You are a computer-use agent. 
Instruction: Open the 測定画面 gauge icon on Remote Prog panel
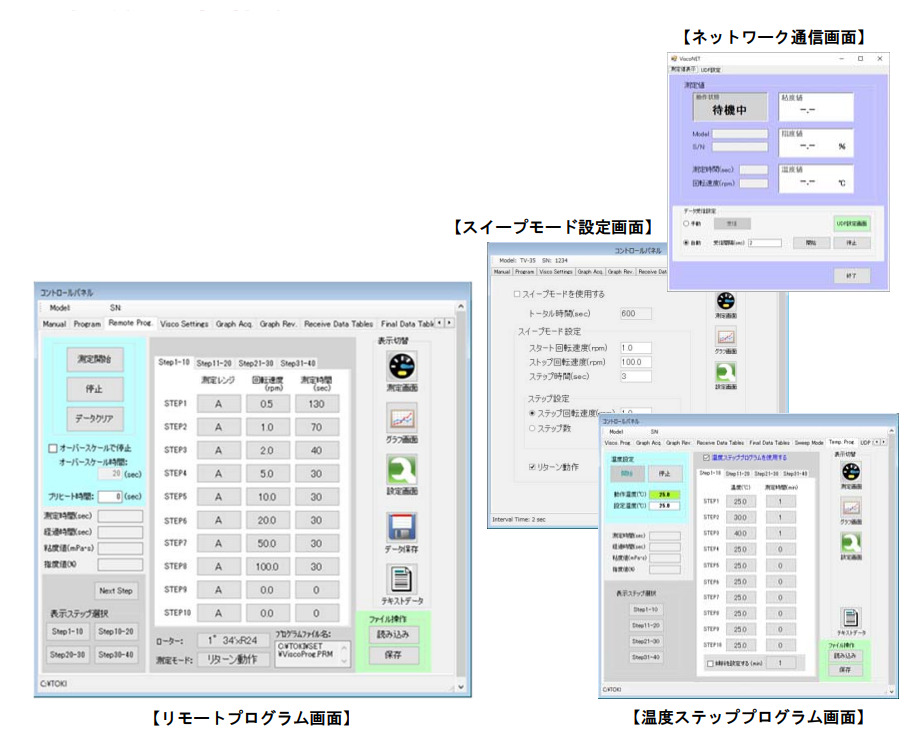403,367
